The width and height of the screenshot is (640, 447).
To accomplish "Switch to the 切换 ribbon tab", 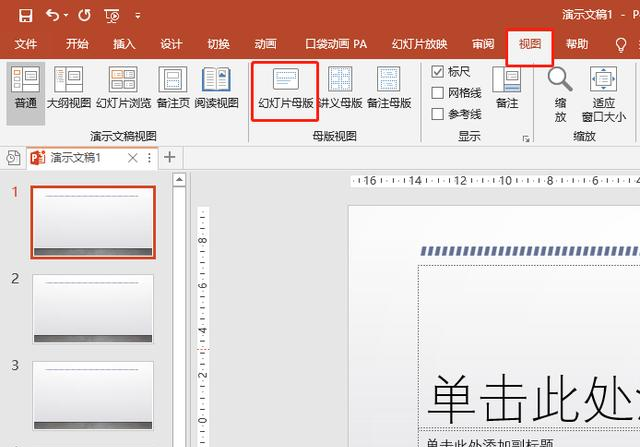I will coord(218,44).
